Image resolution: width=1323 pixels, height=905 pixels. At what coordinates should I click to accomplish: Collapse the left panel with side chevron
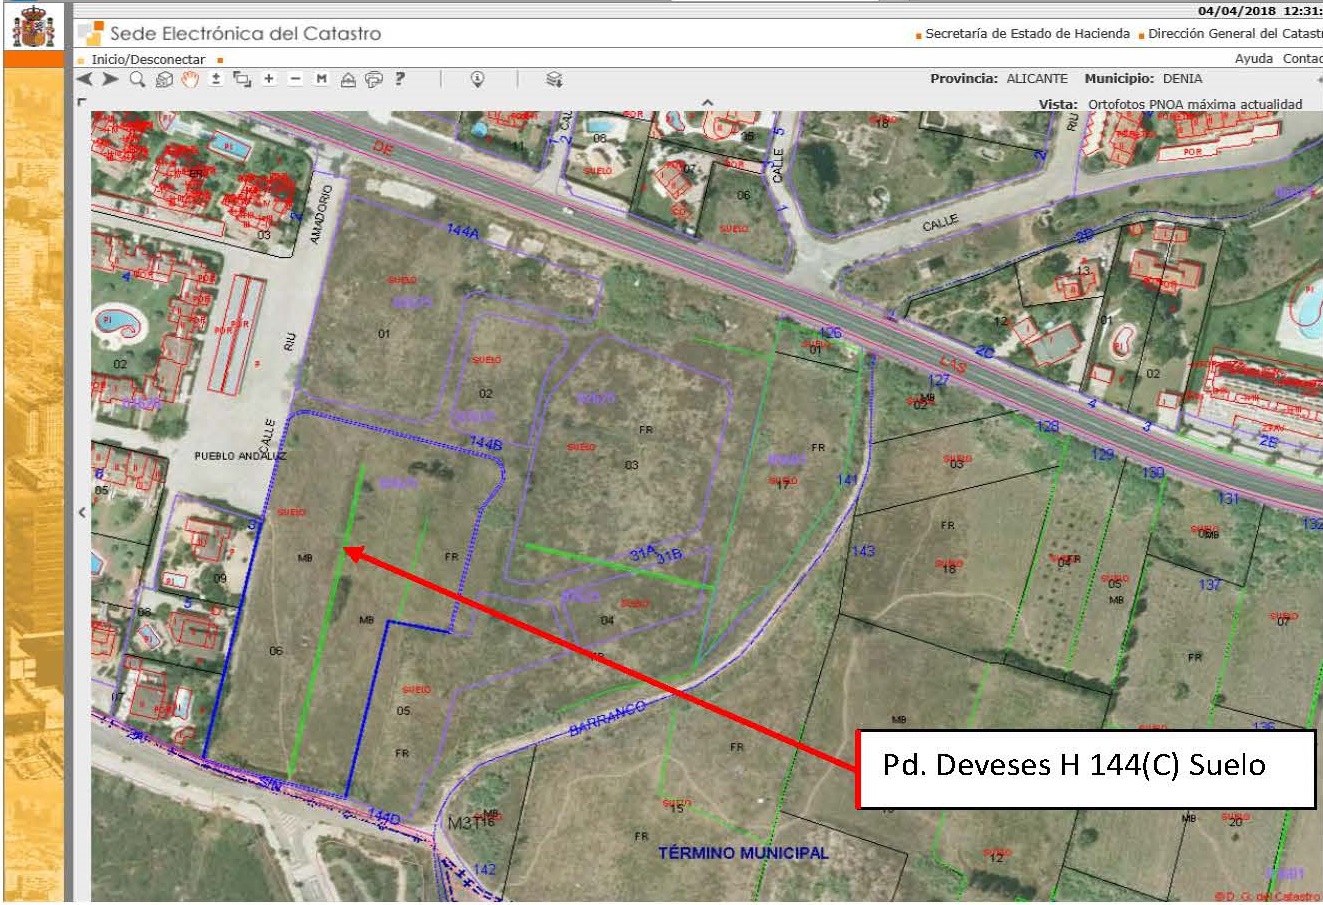82,512
